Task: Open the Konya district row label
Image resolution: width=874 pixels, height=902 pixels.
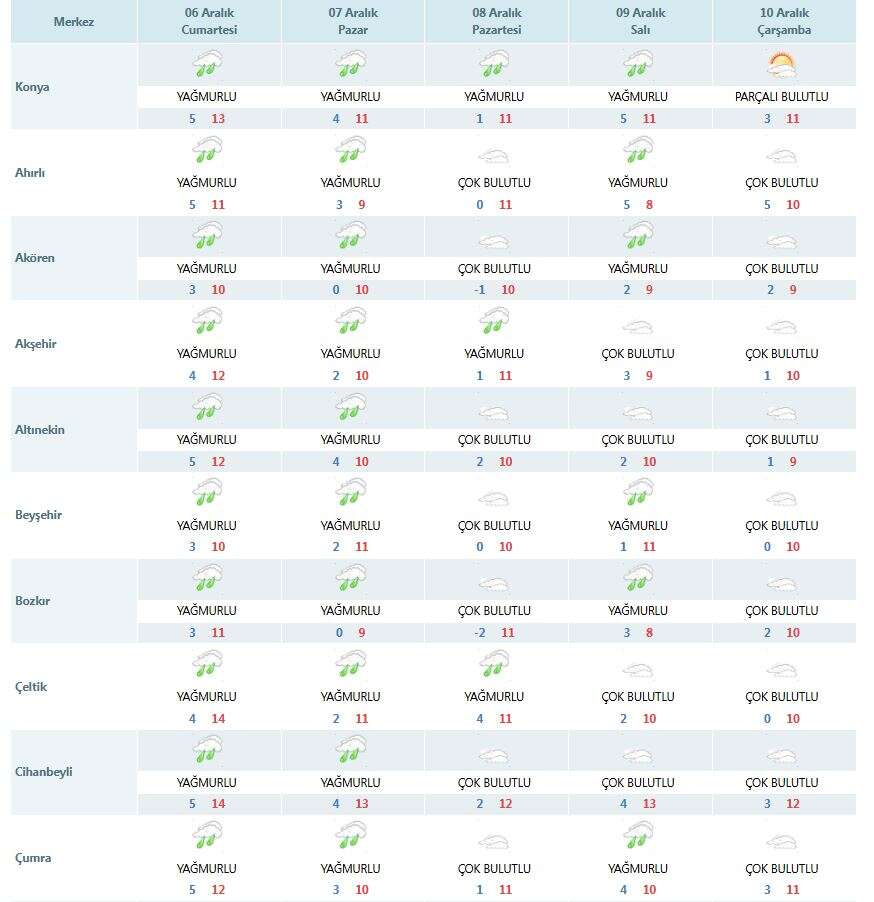Action: 33,87
